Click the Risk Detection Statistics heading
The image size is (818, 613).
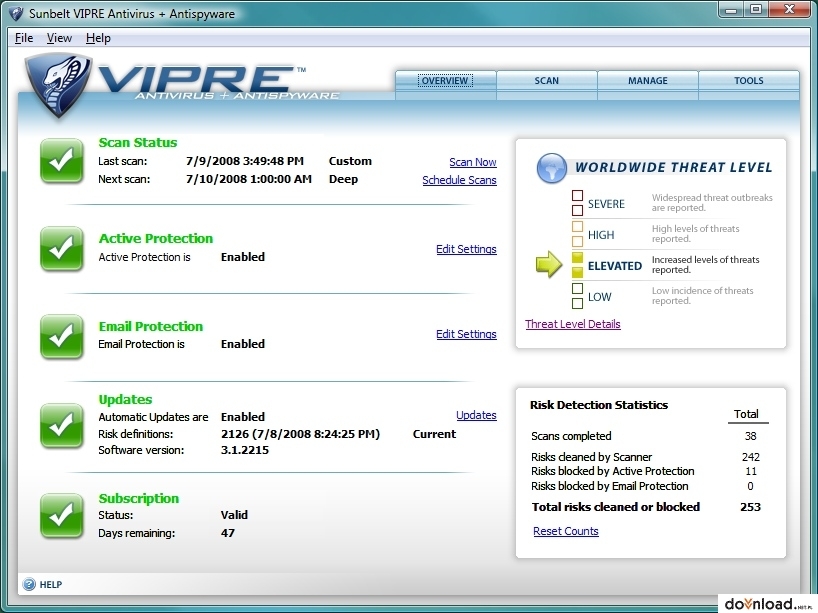point(599,405)
